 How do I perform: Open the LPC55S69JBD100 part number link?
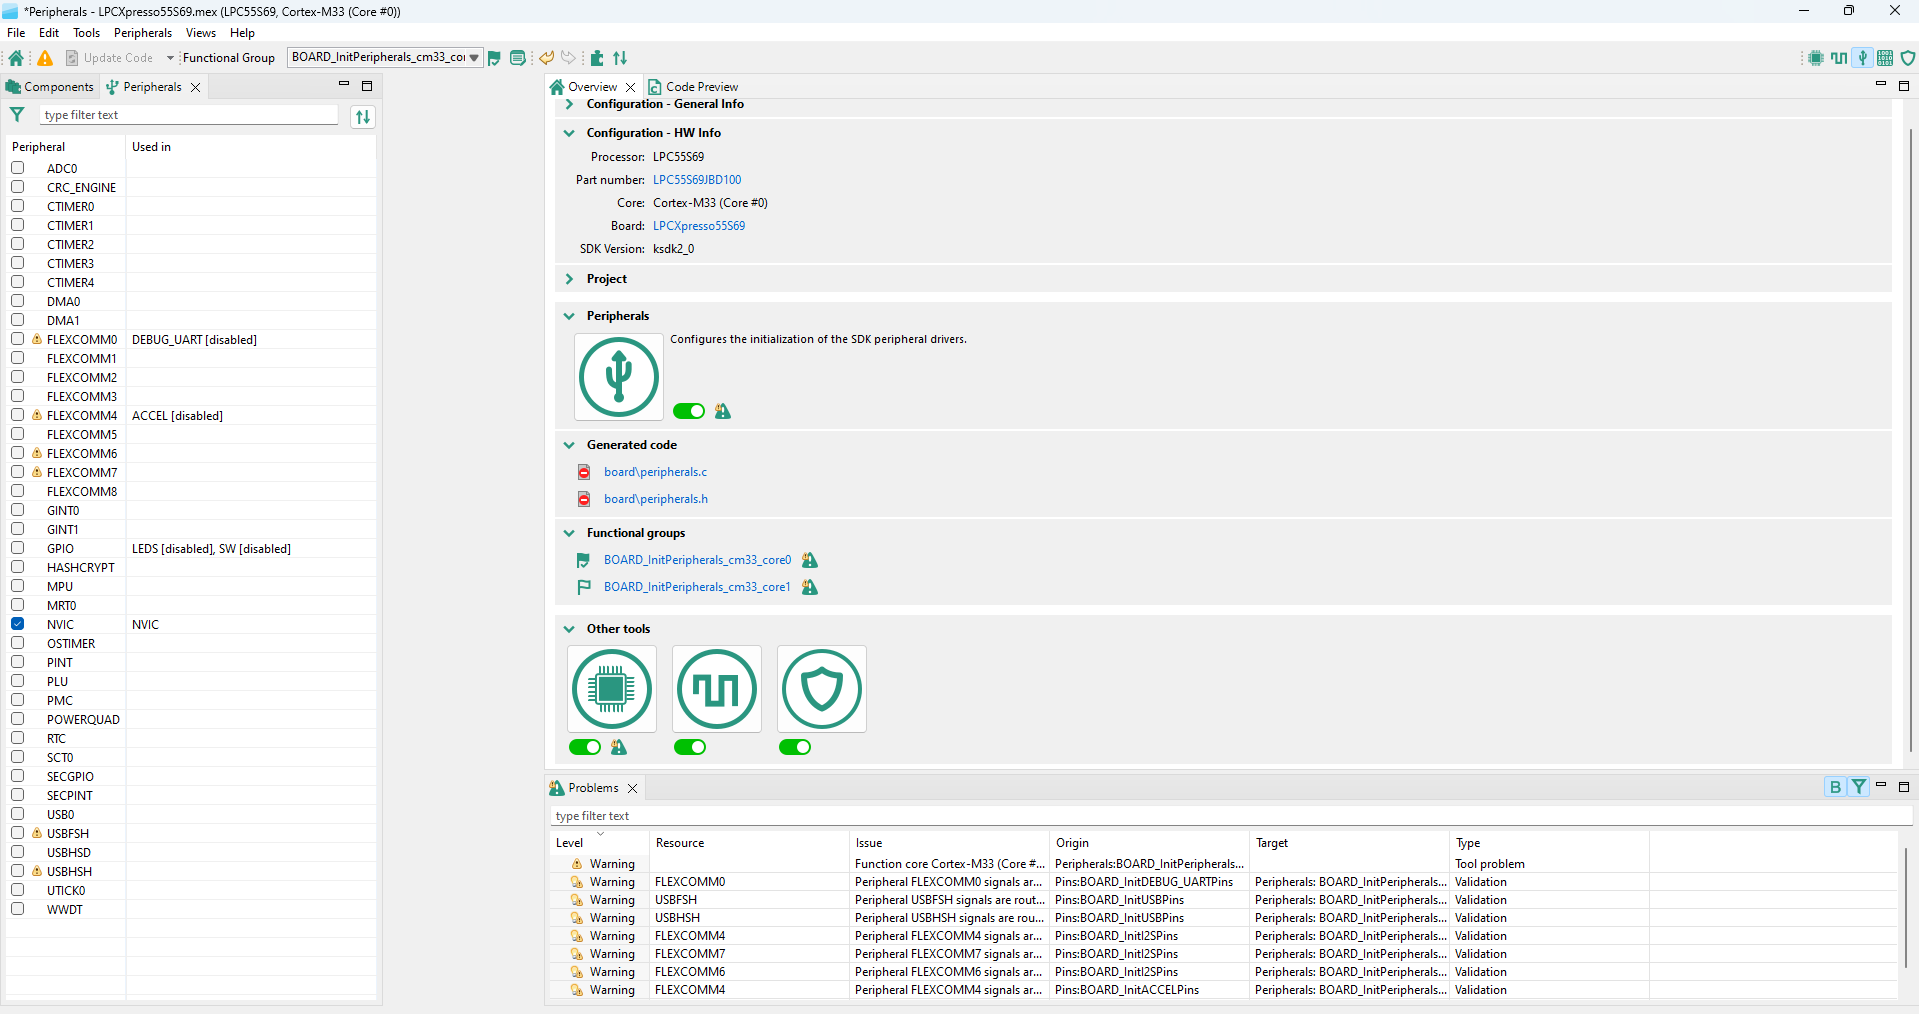[x=698, y=180]
